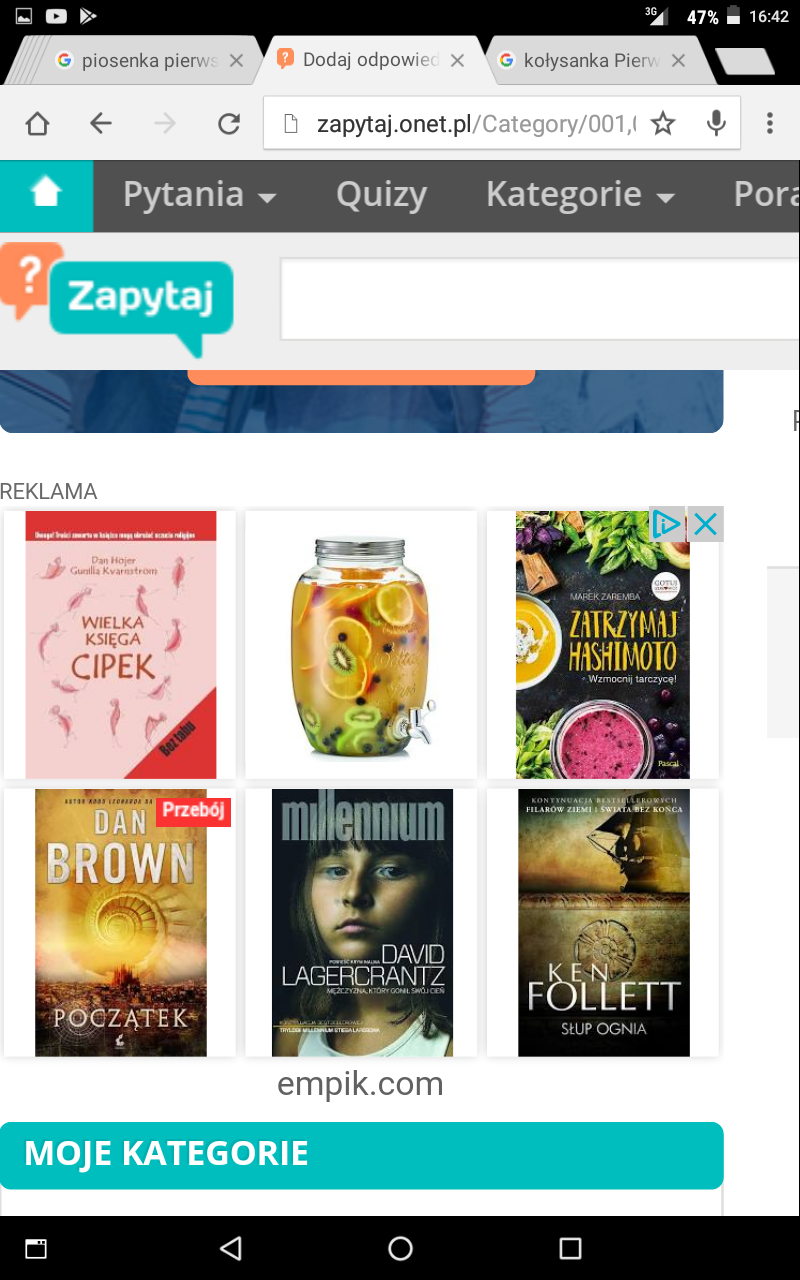This screenshot has height=1280, width=800.
Task: Open the AdChoices info icon
Action: [666, 524]
